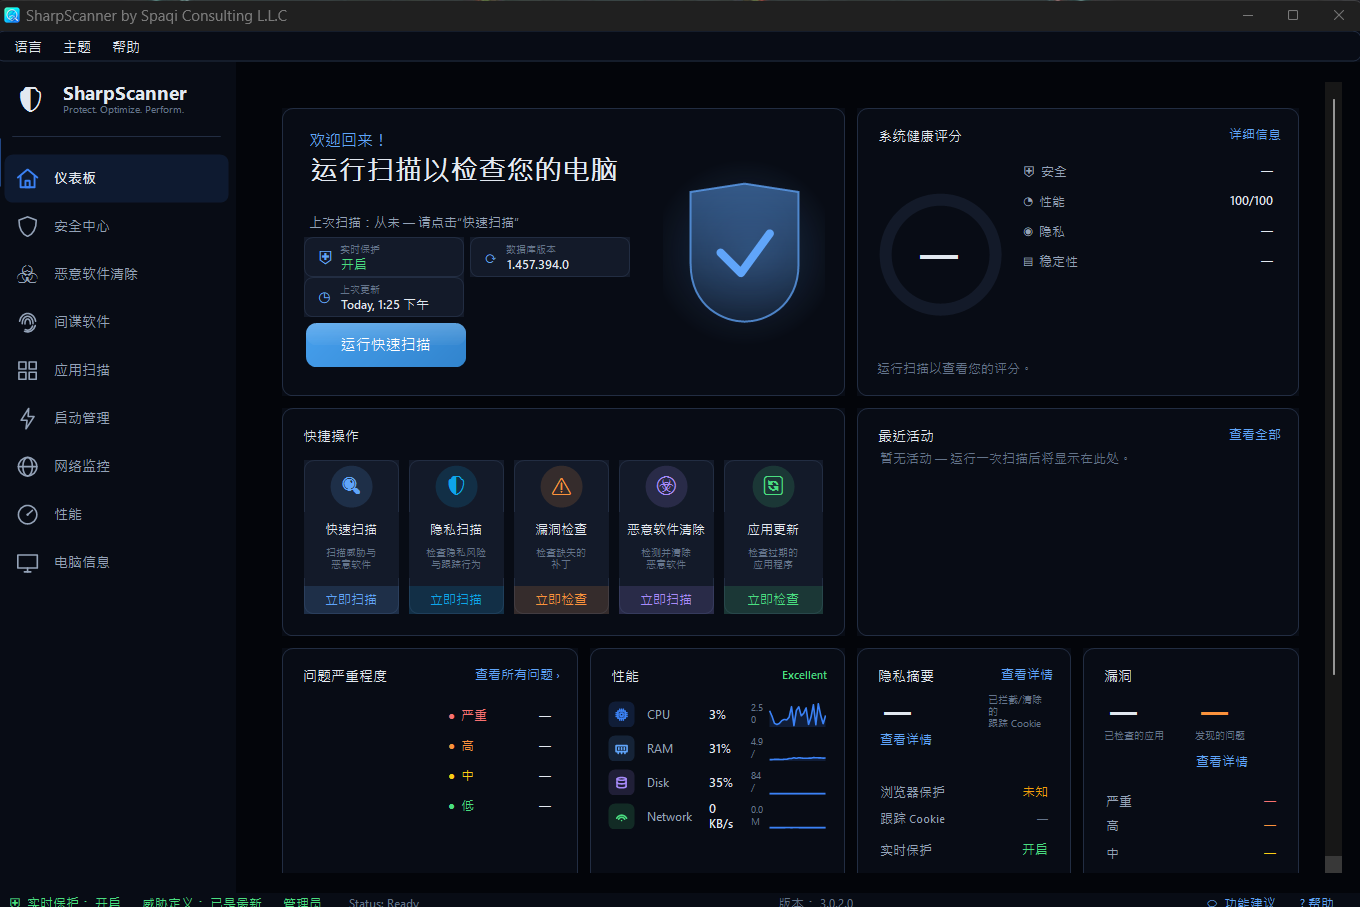
Task: Click the shield icon on the 隐私扫描 card
Action: (456, 486)
